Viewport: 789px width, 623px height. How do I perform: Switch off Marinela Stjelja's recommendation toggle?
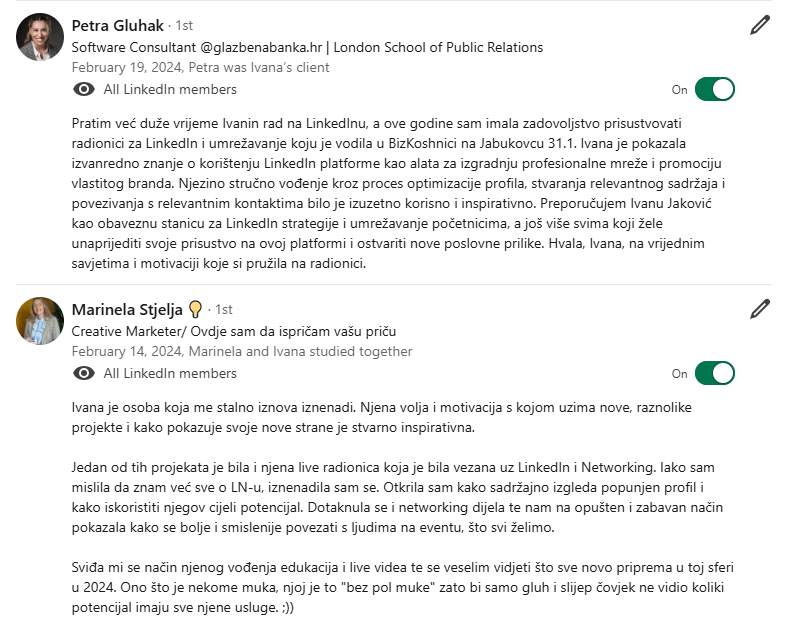click(x=715, y=373)
